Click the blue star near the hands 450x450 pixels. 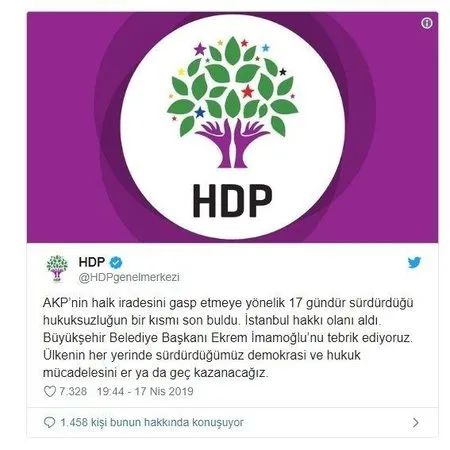(200, 112)
